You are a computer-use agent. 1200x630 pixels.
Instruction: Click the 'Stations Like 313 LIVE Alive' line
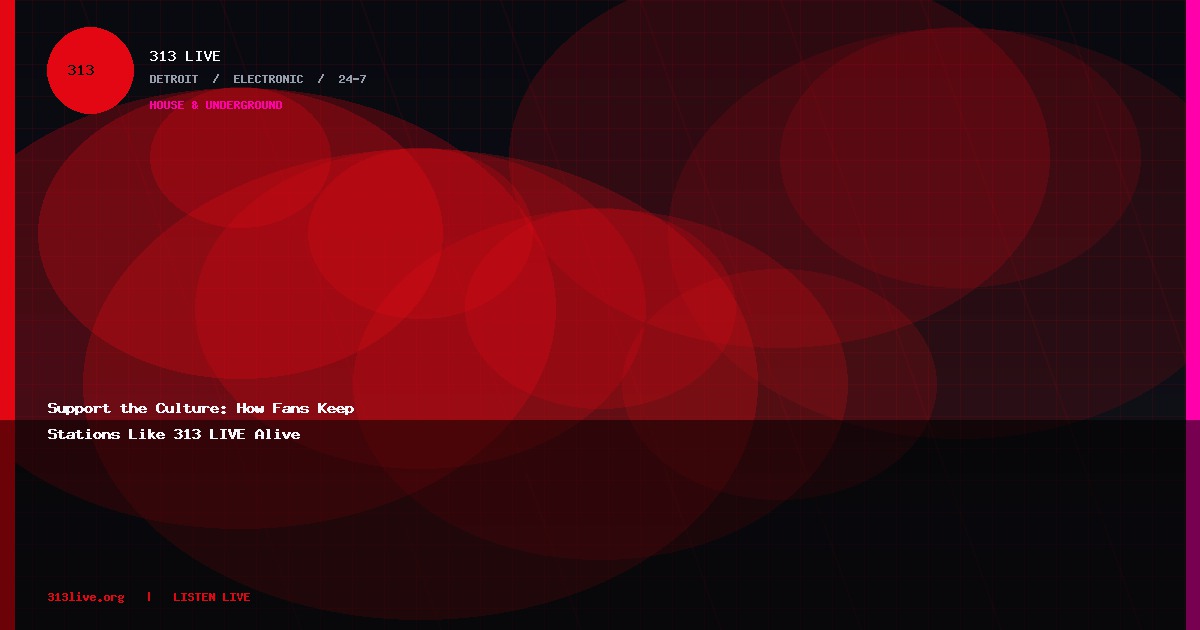(x=174, y=434)
